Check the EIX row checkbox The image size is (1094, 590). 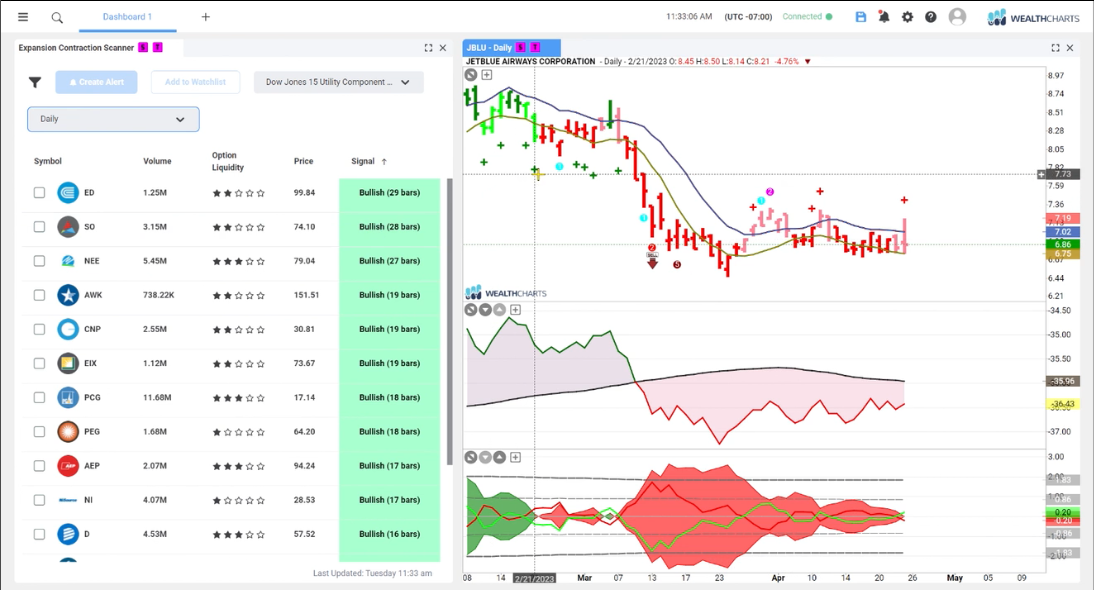point(39,363)
